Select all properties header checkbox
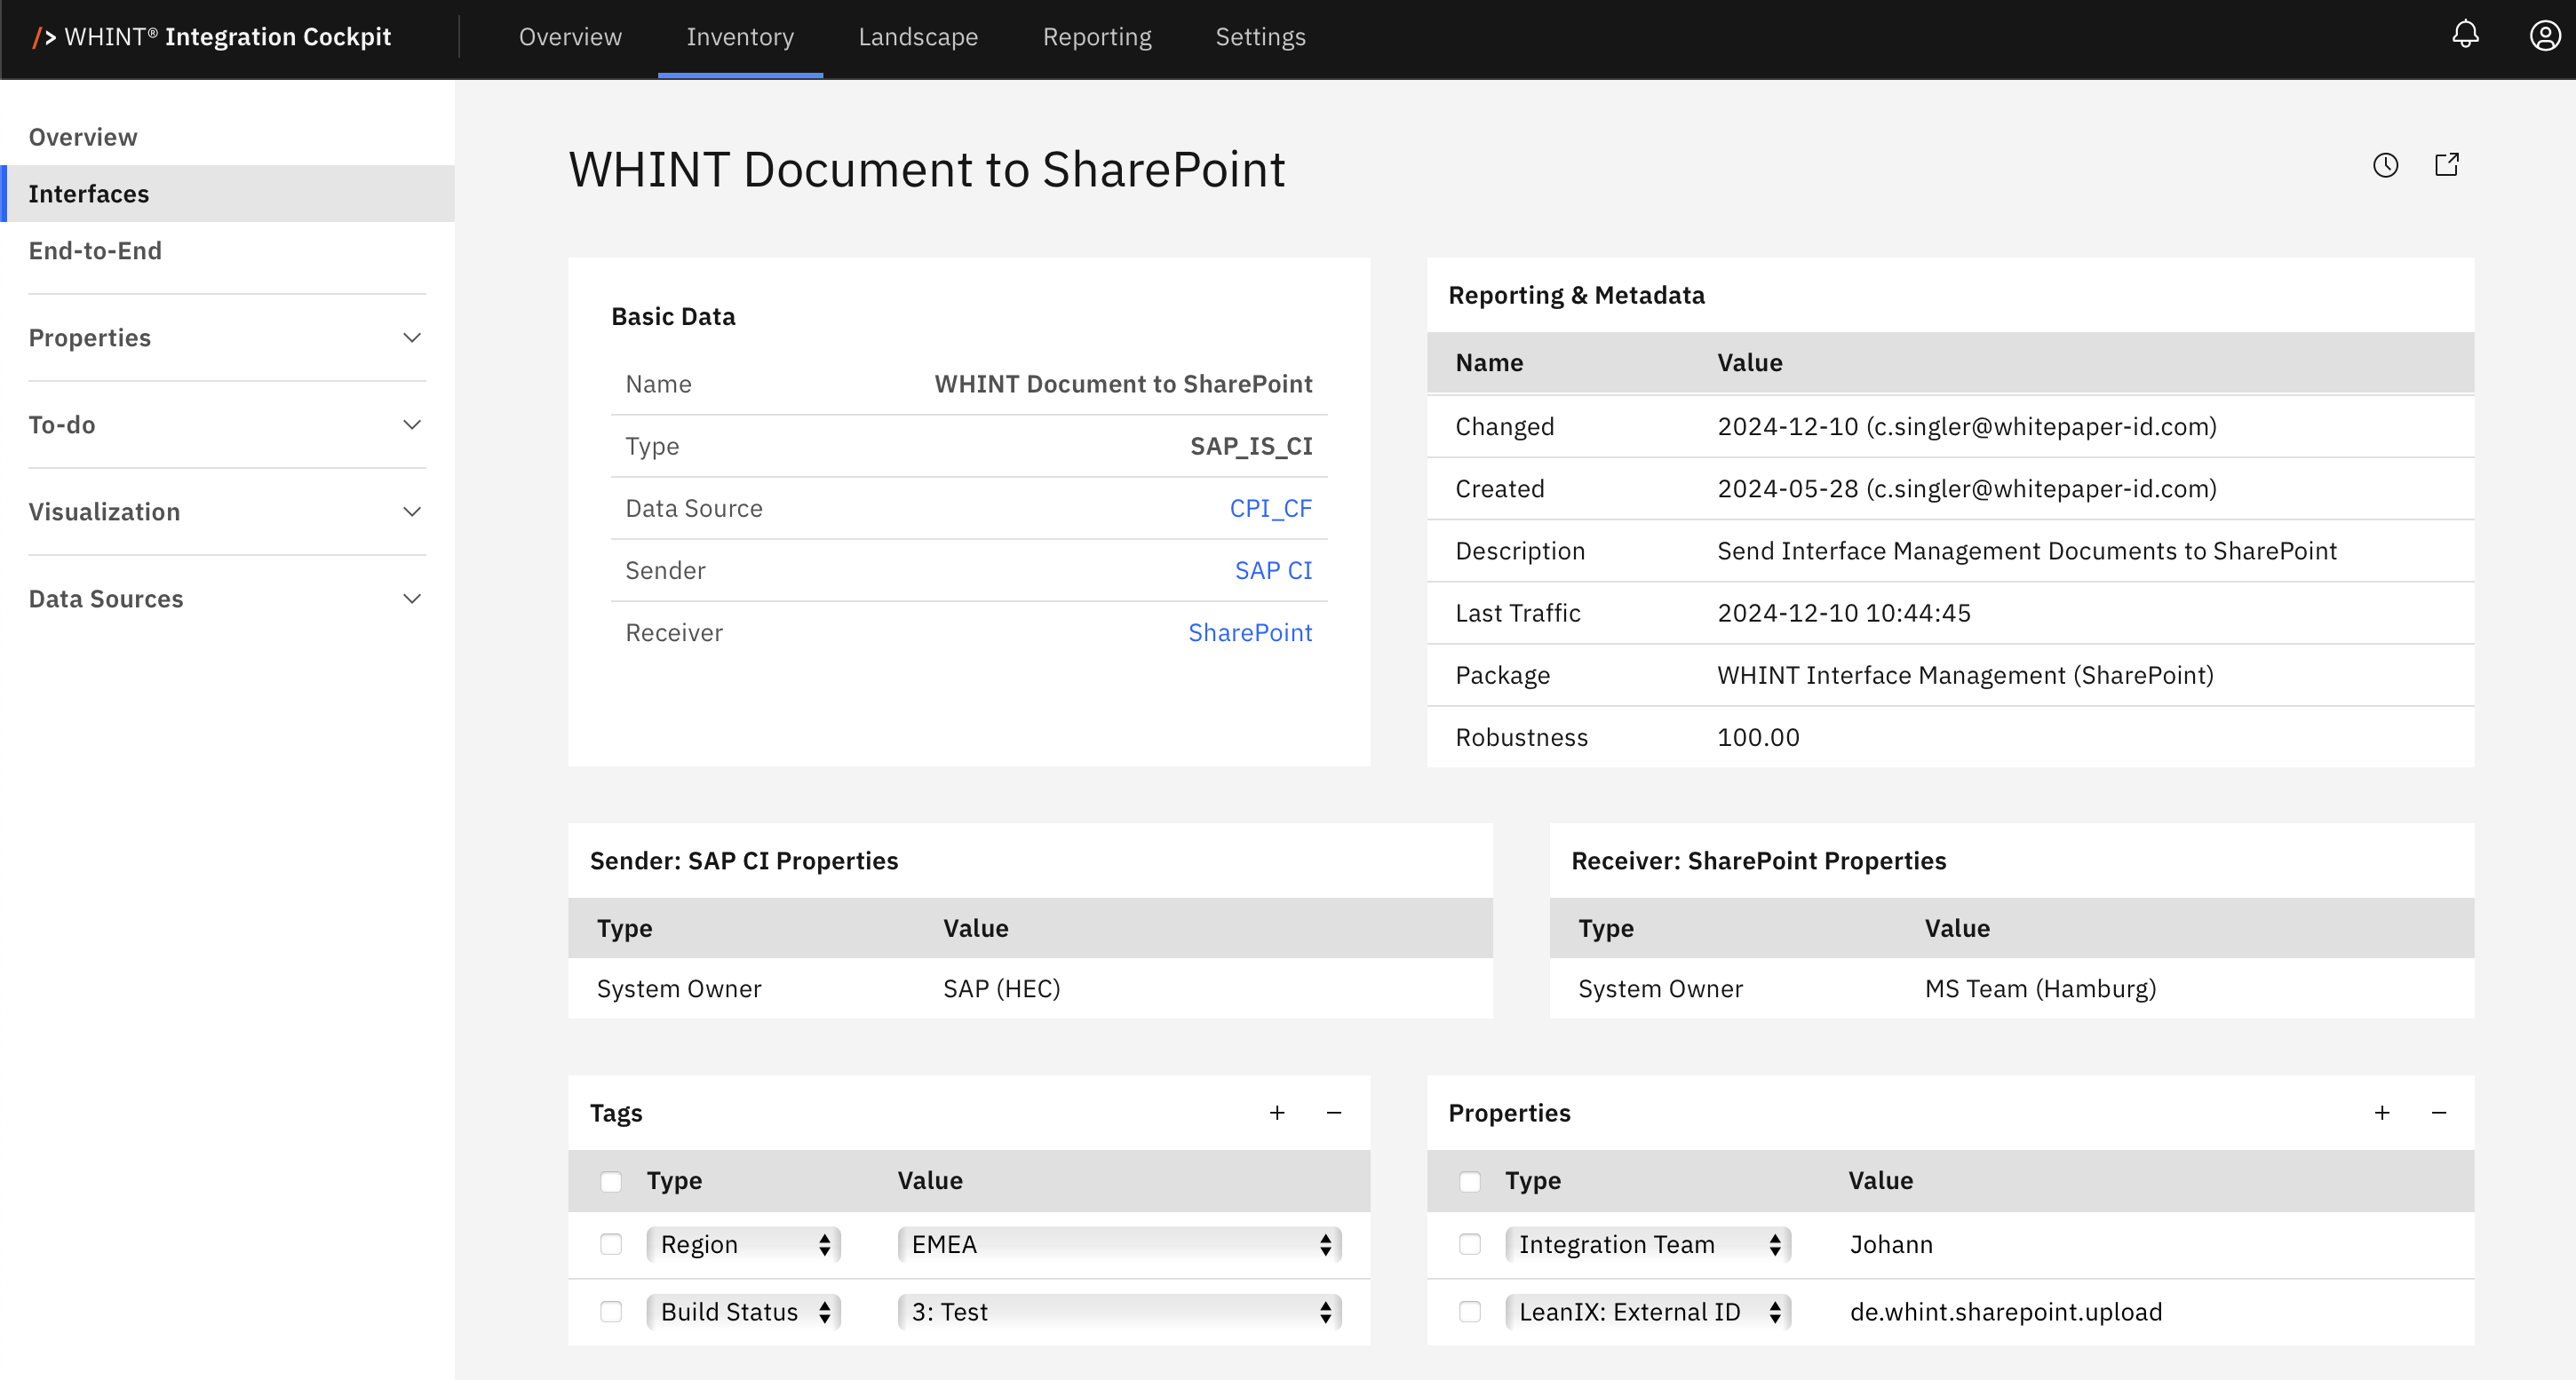The height and width of the screenshot is (1380, 2576). 1470,1181
